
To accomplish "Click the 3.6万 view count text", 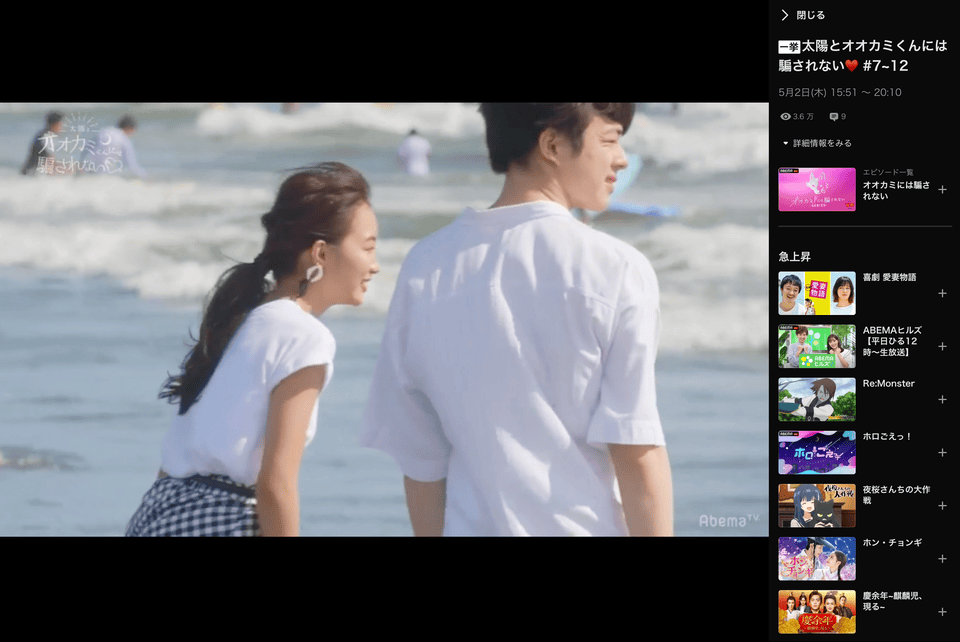I will (803, 116).
